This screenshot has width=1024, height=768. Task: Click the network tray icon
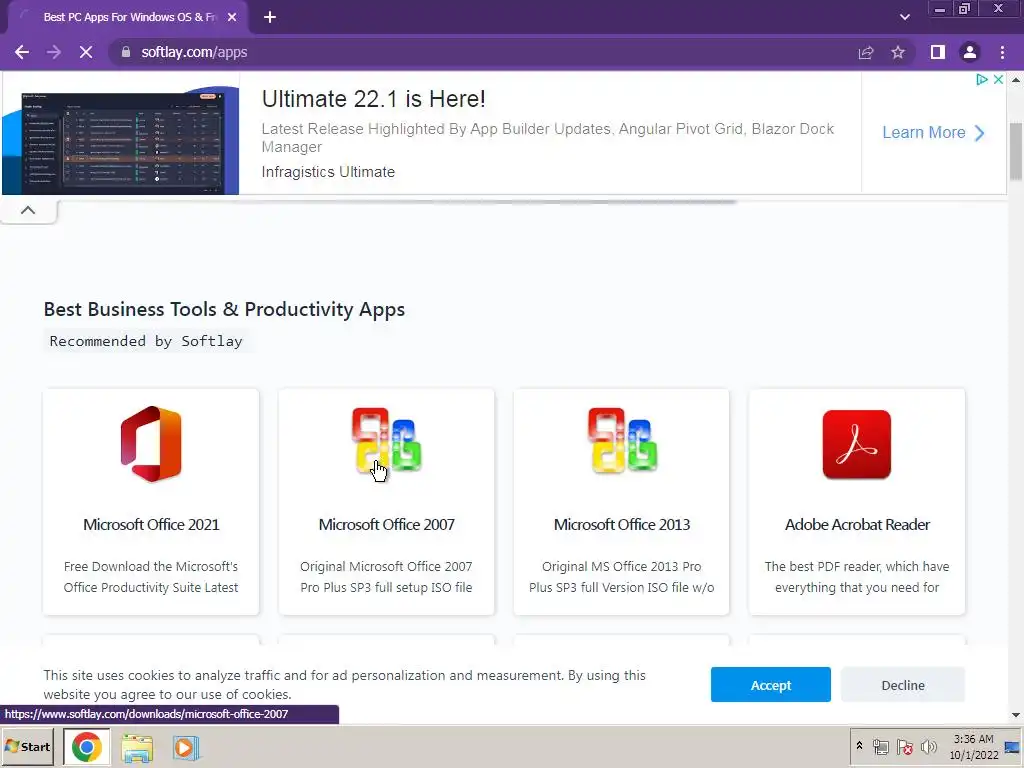[881, 747]
